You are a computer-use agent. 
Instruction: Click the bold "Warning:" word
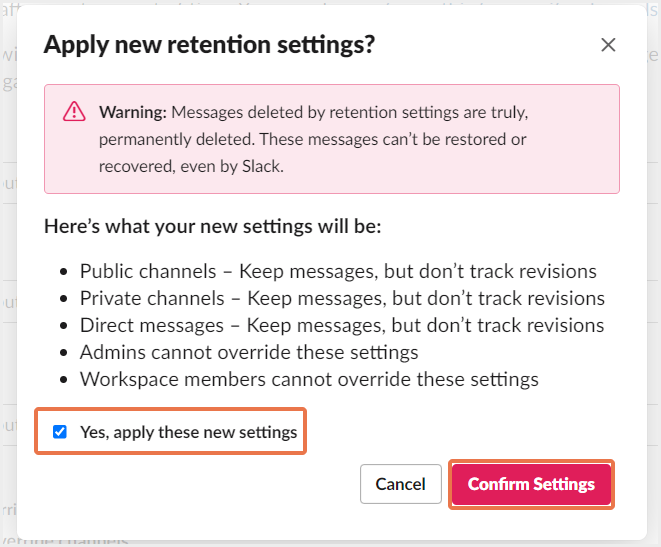coord(132,111)
